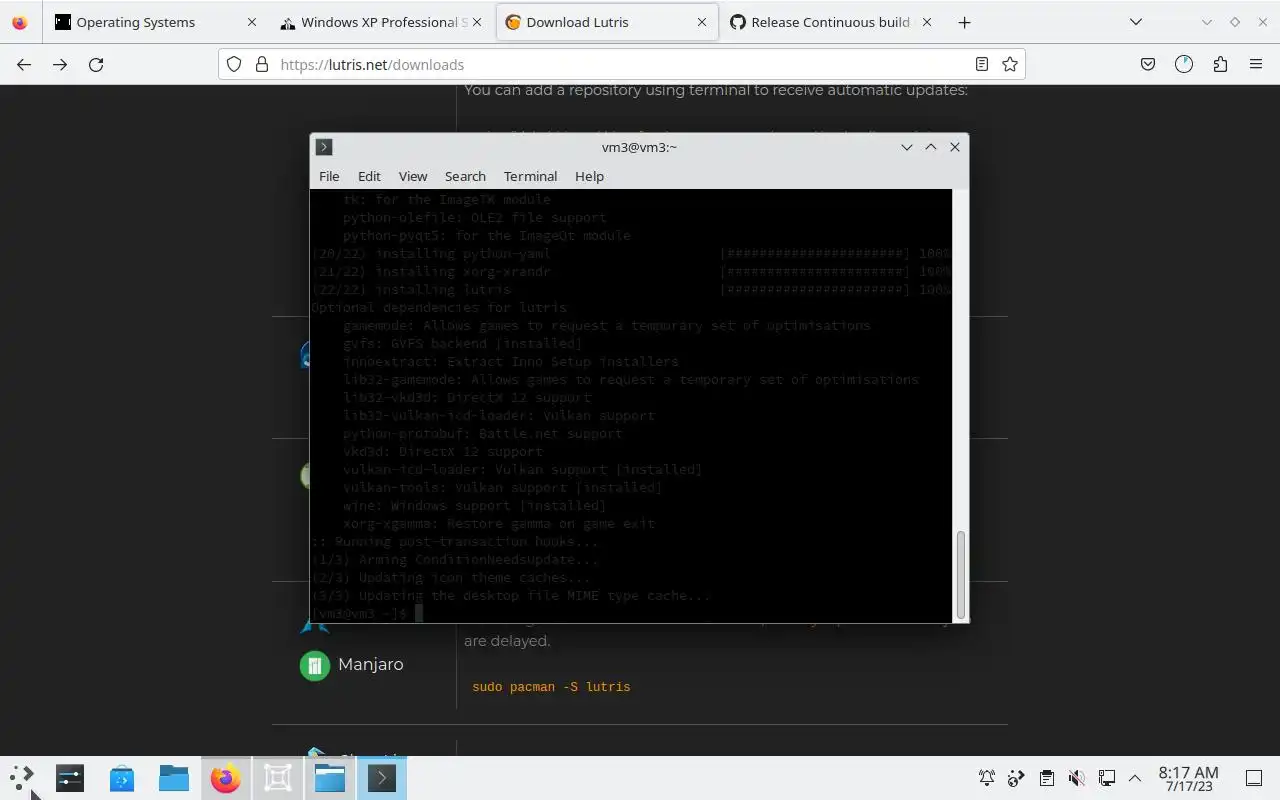The image size is (1280, 800).
Task: Switch to Windows XP Professional tab
Action: tap(382, 22)
